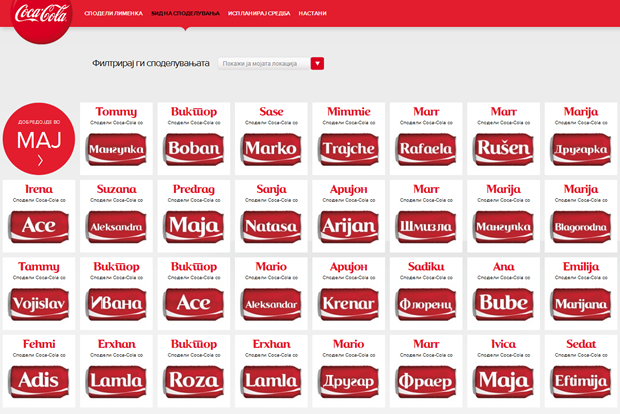
Task: Open Sanja's Natasa can card
Action: (271, 216)
